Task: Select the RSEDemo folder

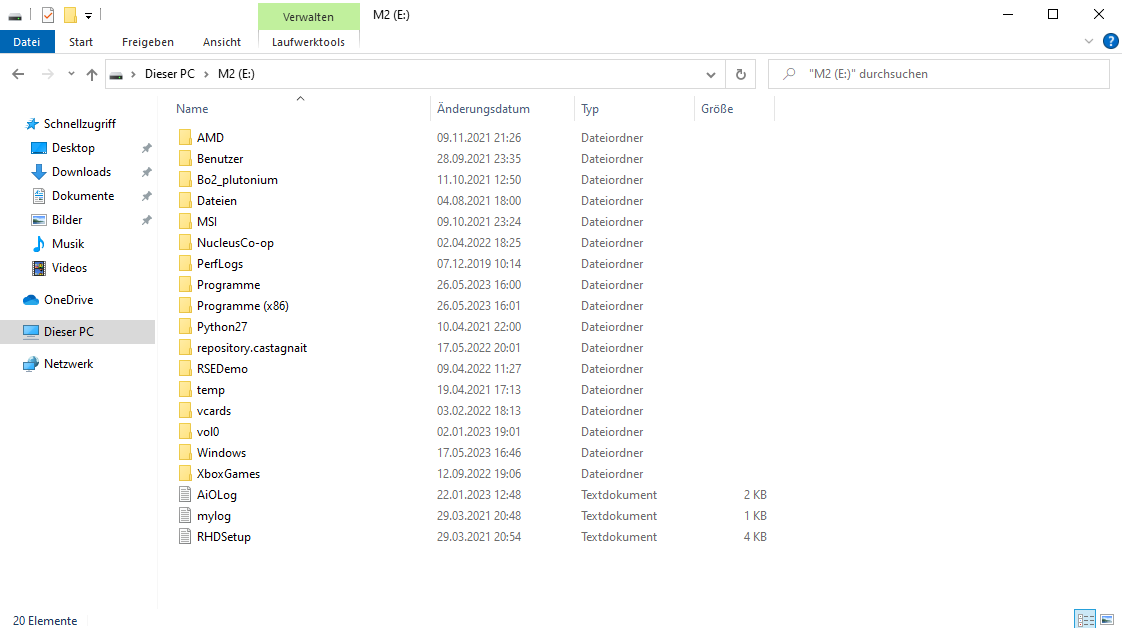Action: pos(222,369)
